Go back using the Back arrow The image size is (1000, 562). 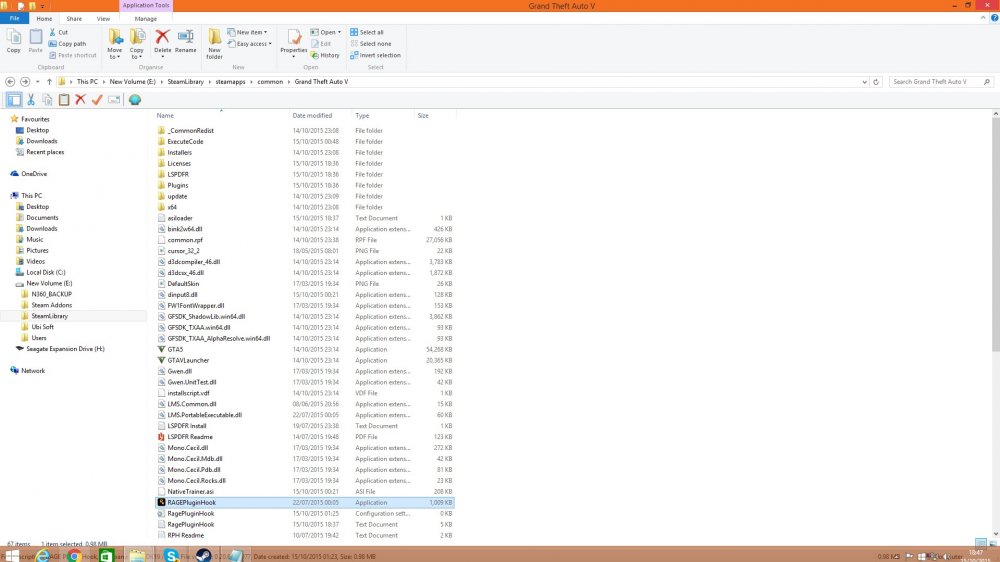point(10,82)
